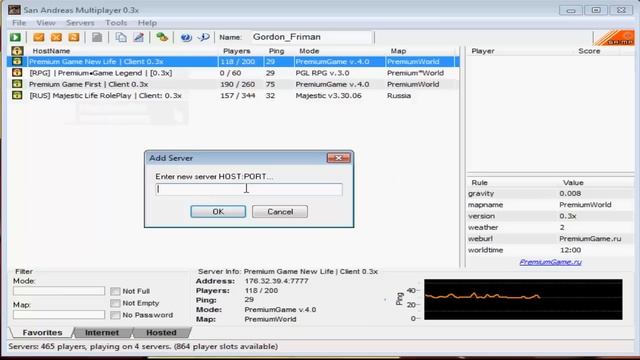Click the Player column header
Image resolution: width=640 pixels, height=360 pixels.
483,51
